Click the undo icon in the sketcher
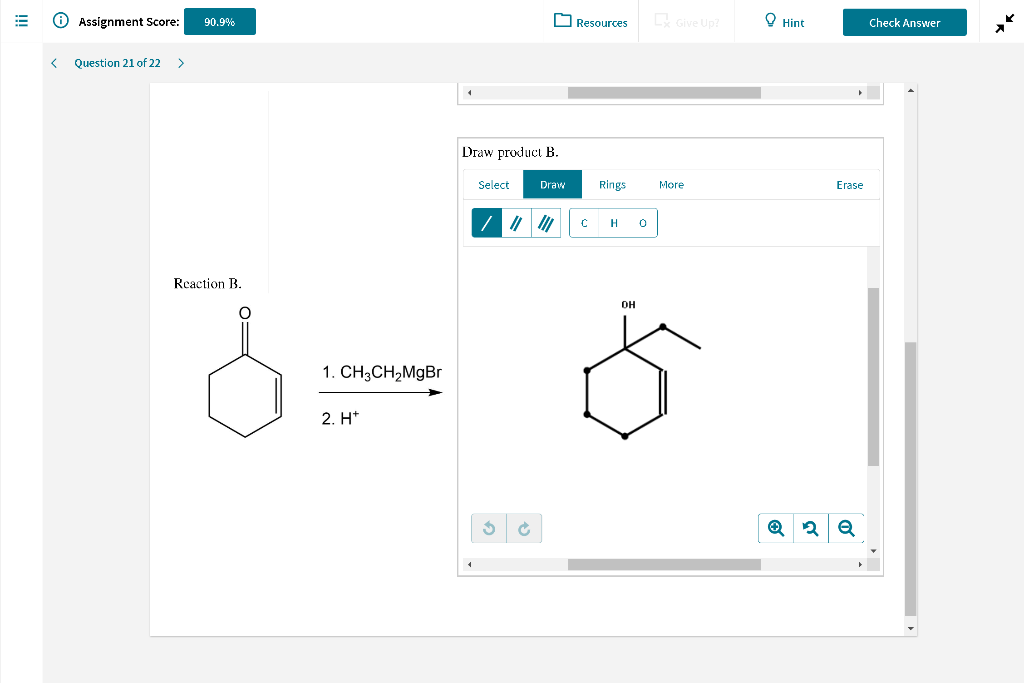The image size is (1024, 683). pos(488,528)
